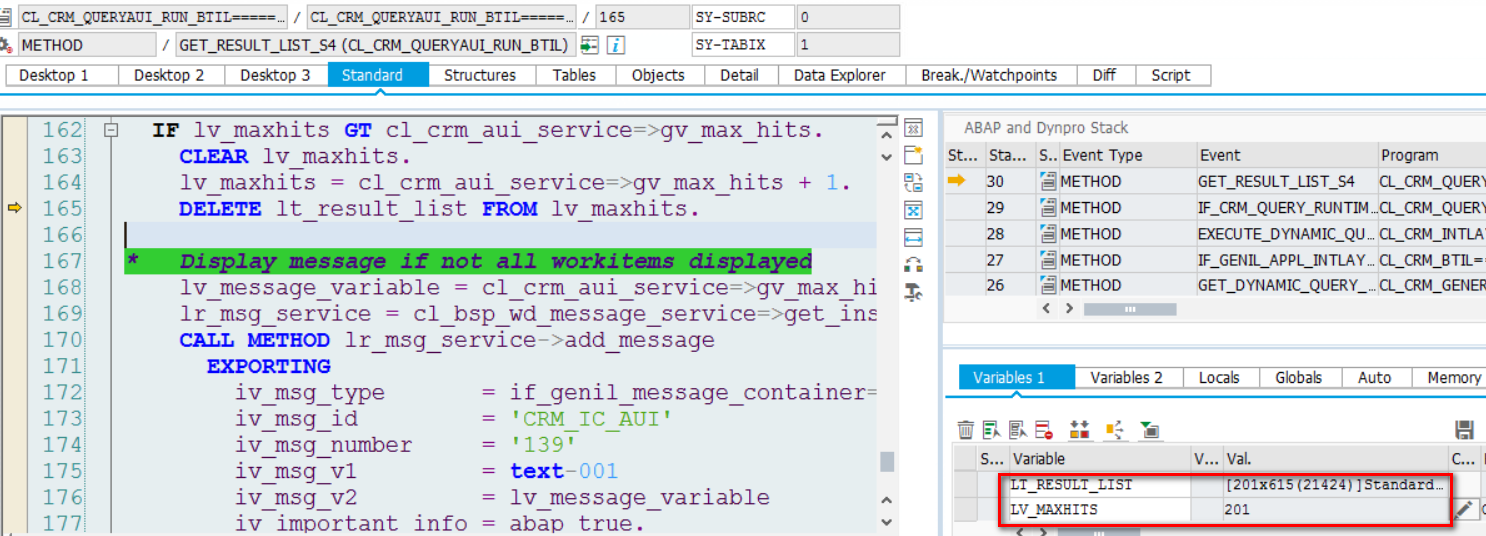
Task: Maximize tool horizontally using the double-arrow icon
Action: 912,237
